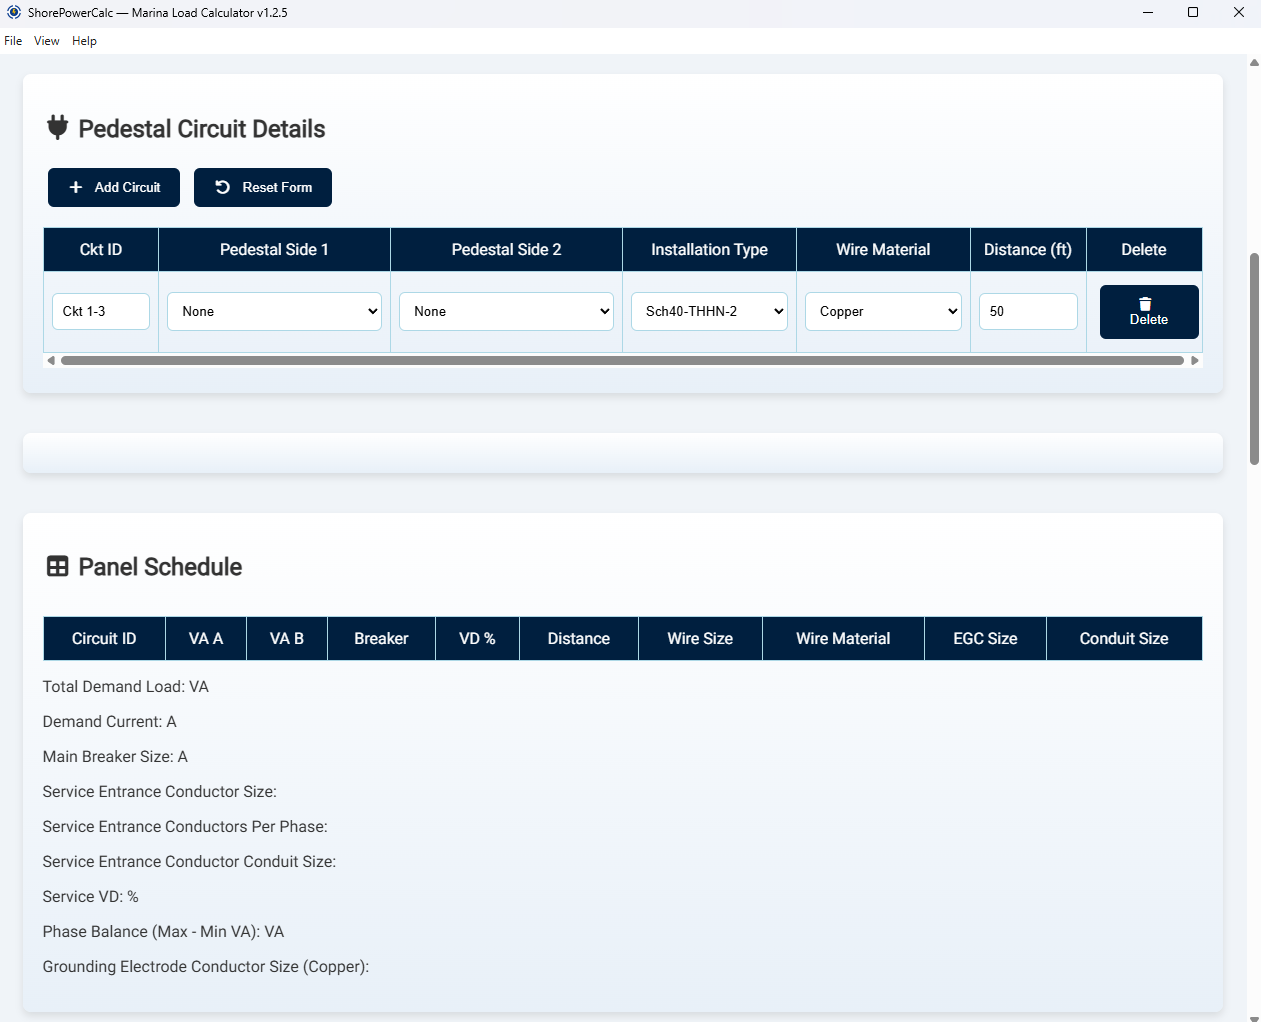1261x1022 pixels.
Task: Click the plug icon beside Pedestal Circuit Details
Action: 58,128
